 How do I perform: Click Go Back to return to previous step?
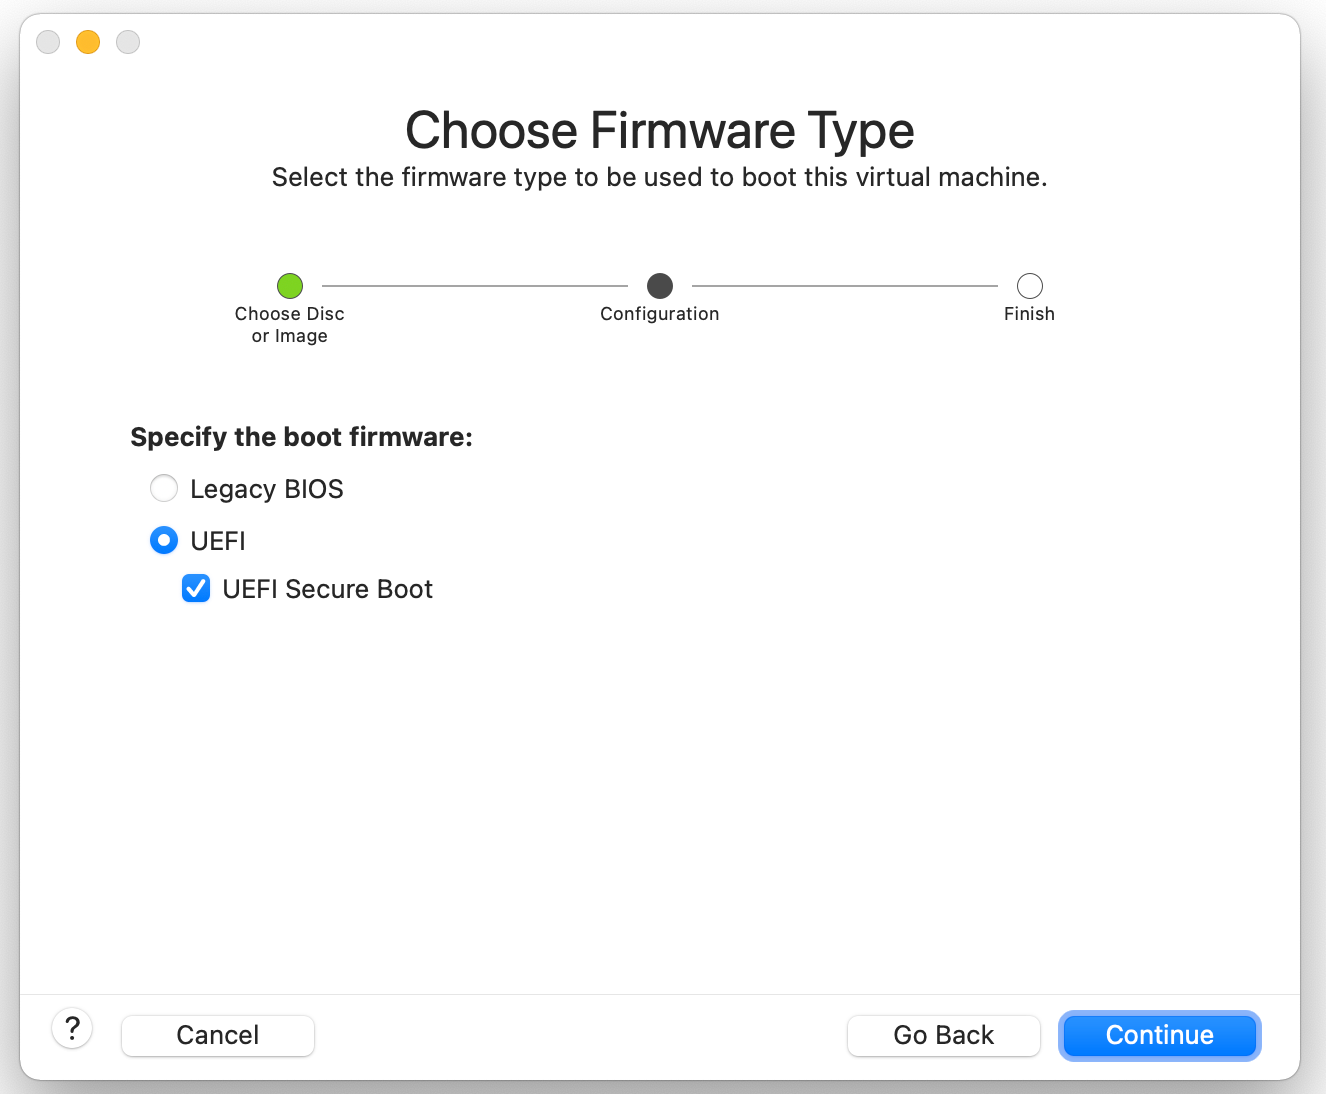click(x=943, y=1035)
